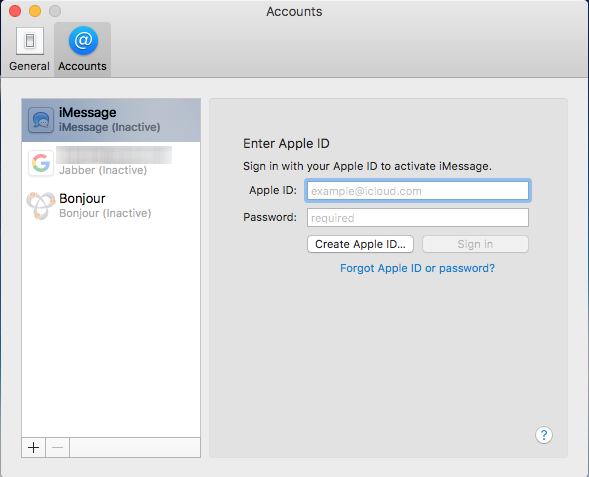
Task: Click the iMessage speech bubble icon
Action: click(41, 120)
